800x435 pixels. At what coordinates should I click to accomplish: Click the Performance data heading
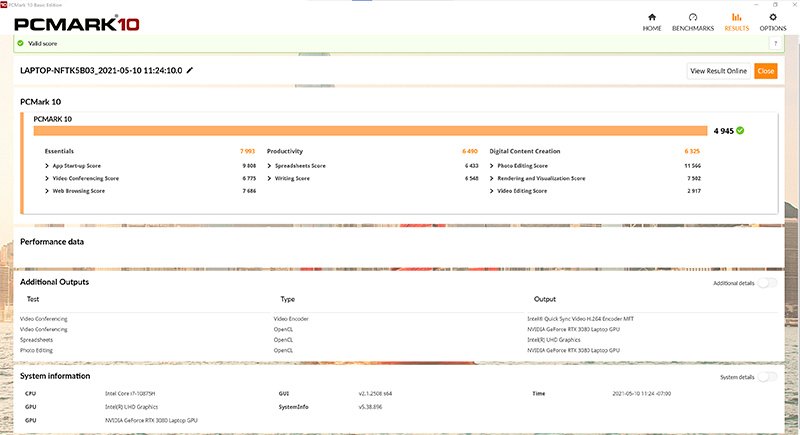[x=52, y=242]
